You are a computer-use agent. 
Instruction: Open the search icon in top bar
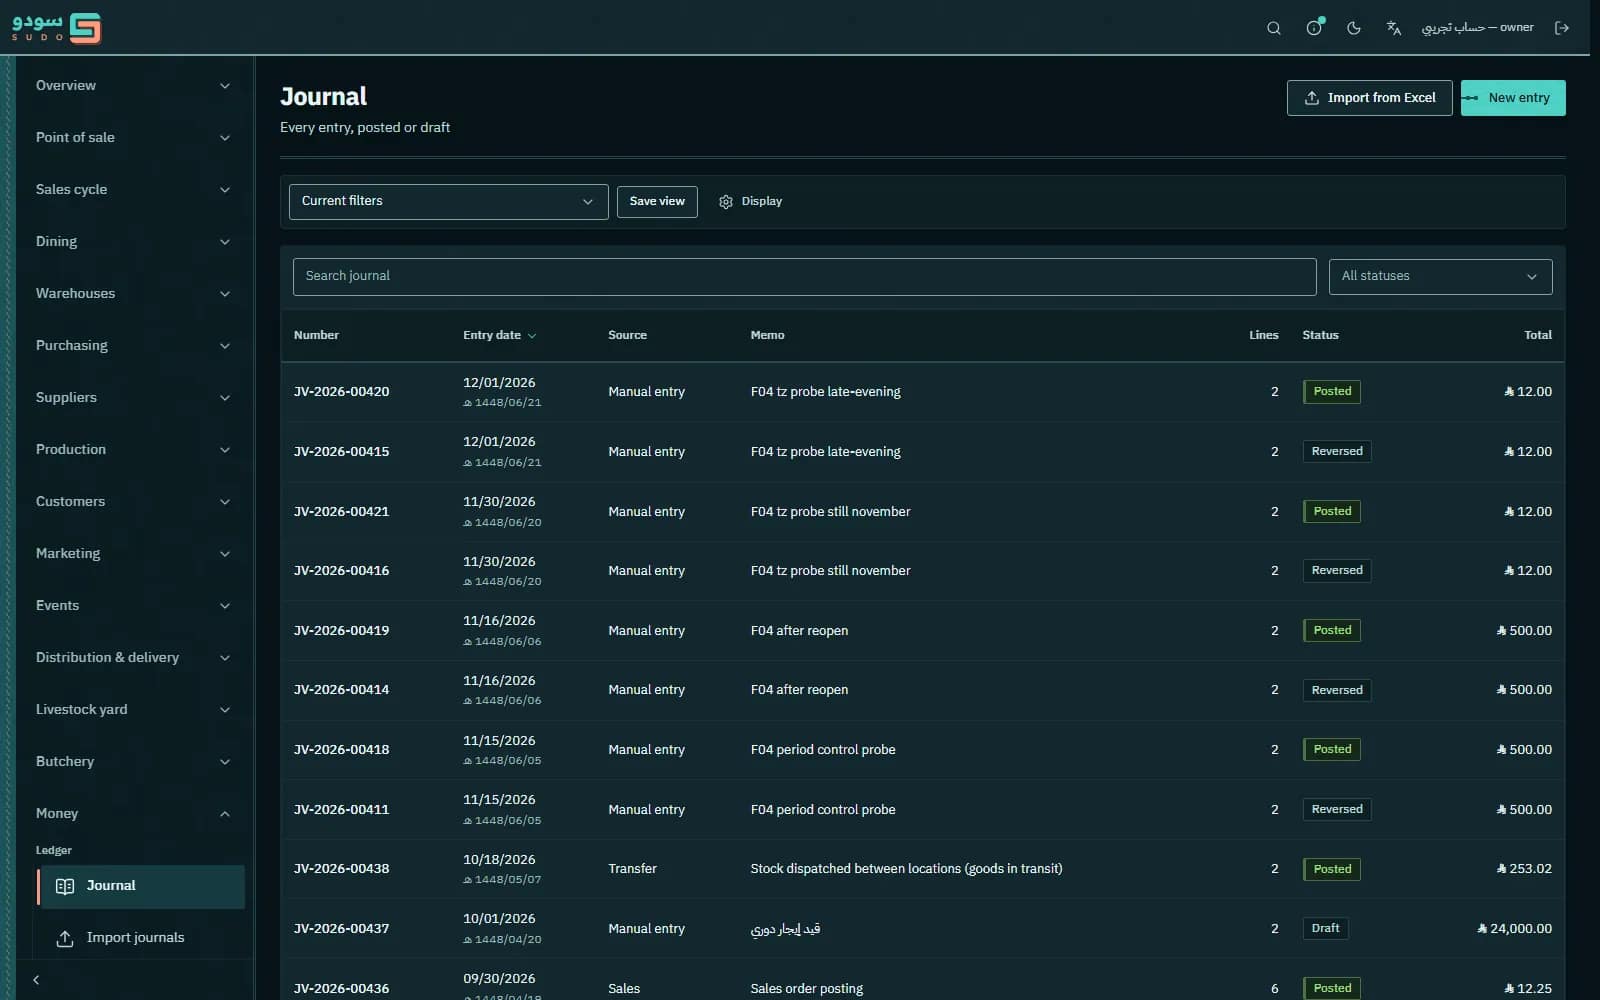tap(1274, 28)
